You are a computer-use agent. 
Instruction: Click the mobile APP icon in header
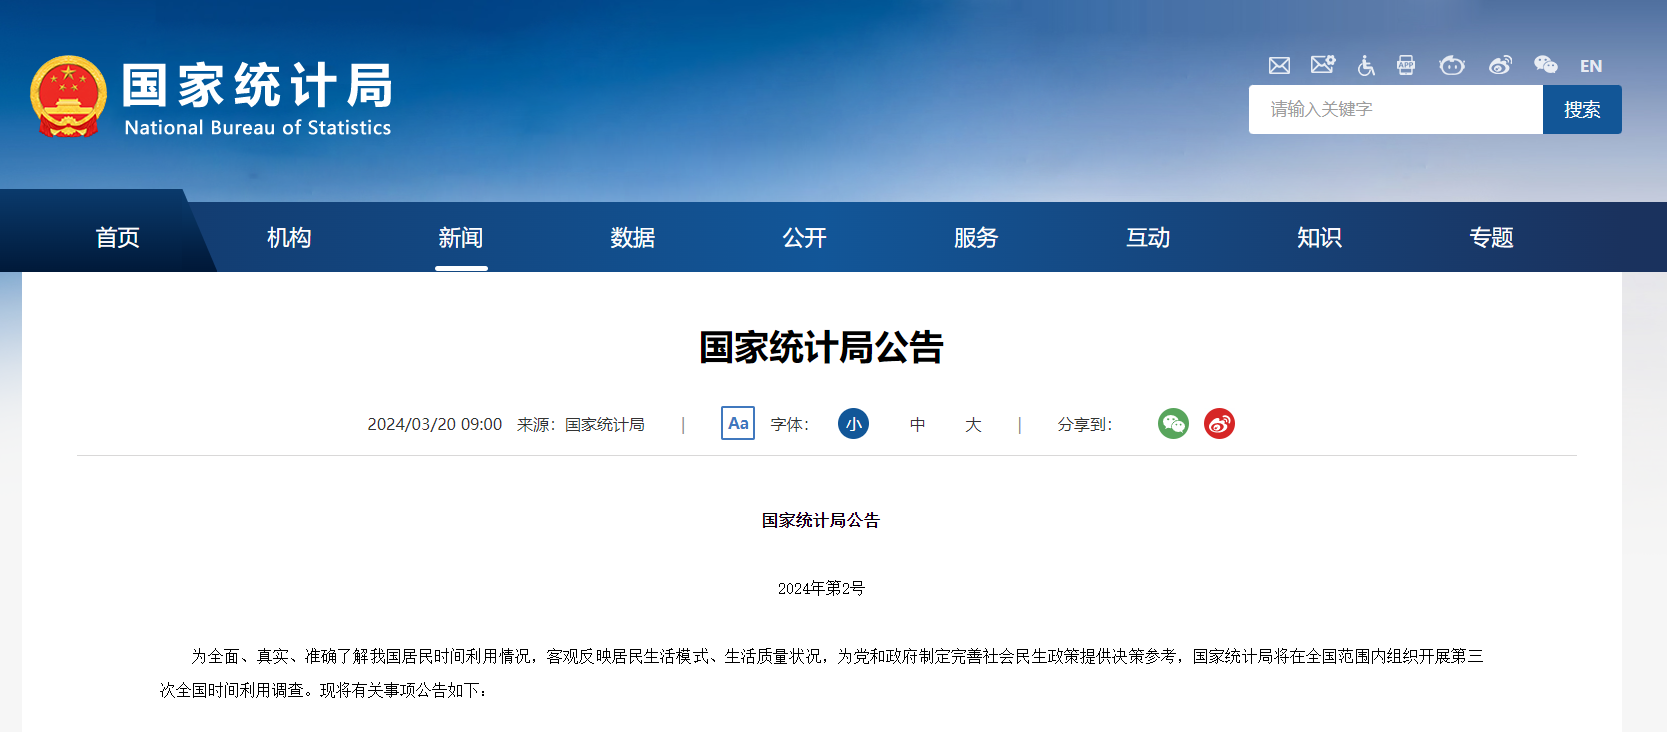(1406, 66)
